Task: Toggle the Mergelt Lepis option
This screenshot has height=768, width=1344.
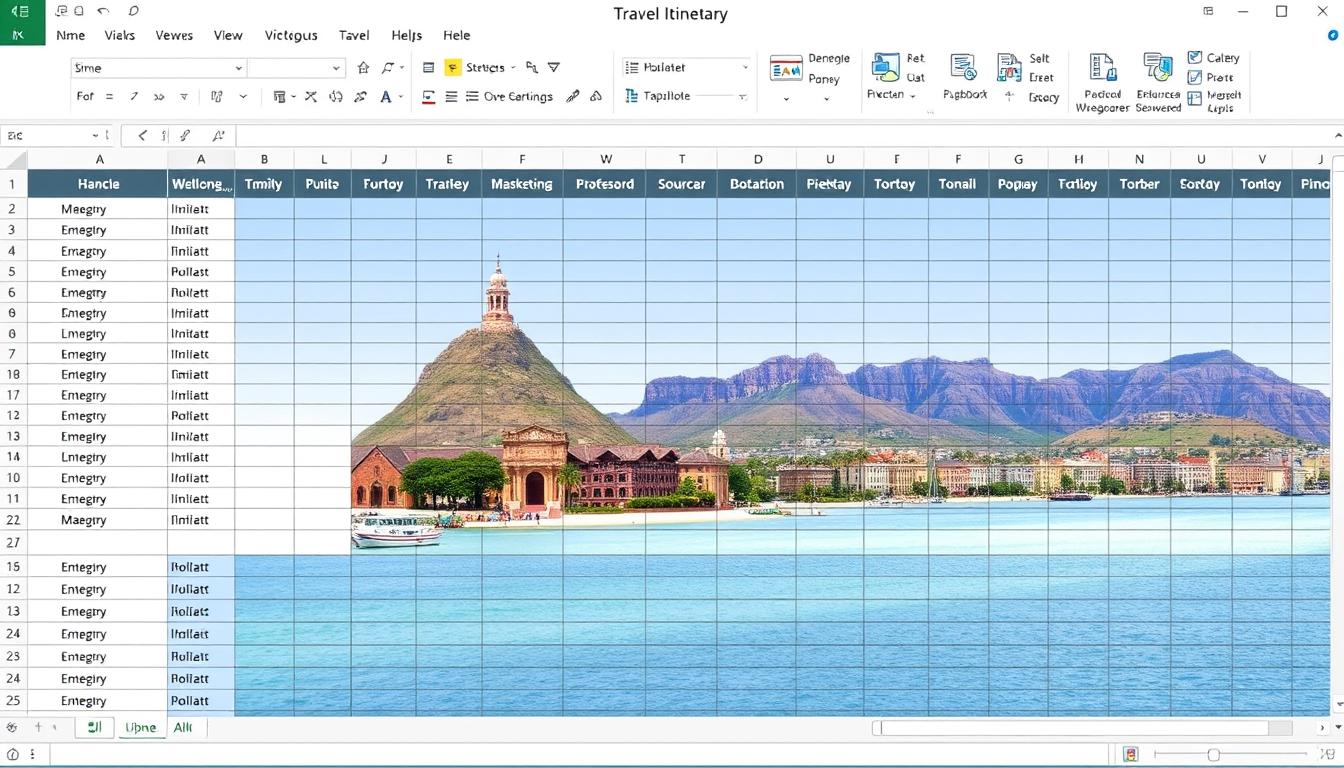Action: tap(1195, 96)
